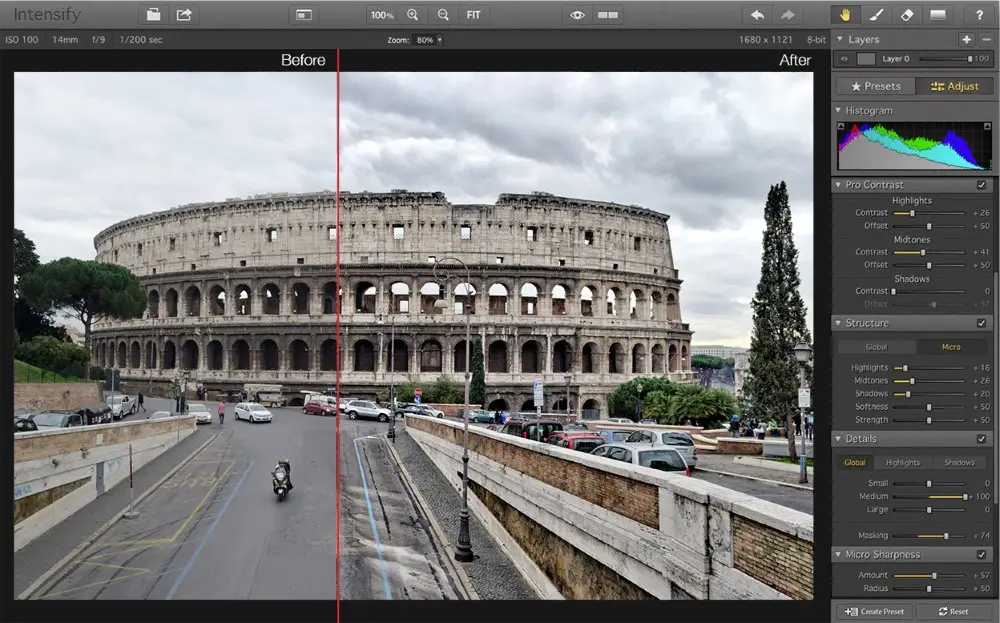Click the After label above image

click(x=795, y=60)
